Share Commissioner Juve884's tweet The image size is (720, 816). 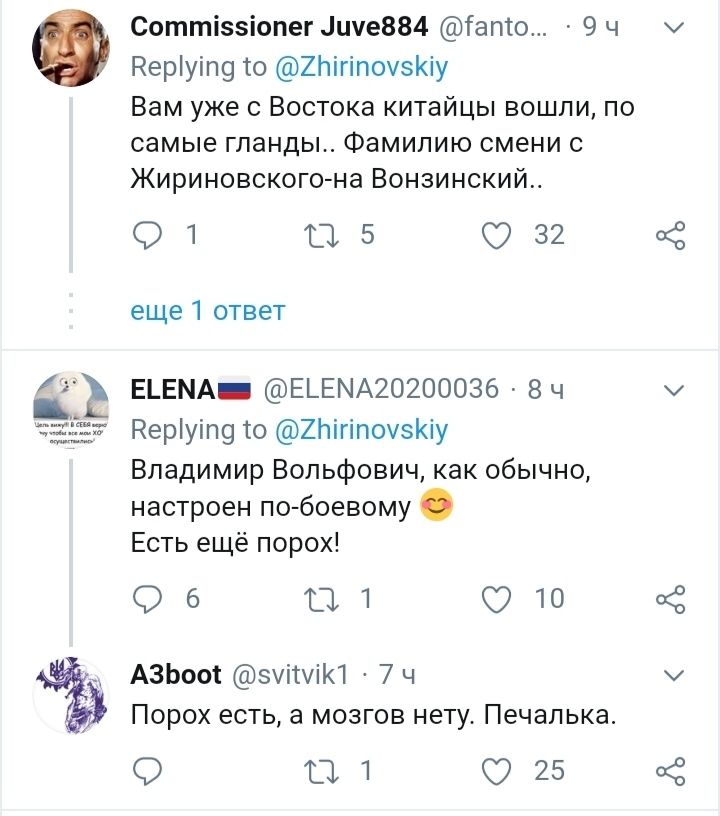click(x=670, y=235)
